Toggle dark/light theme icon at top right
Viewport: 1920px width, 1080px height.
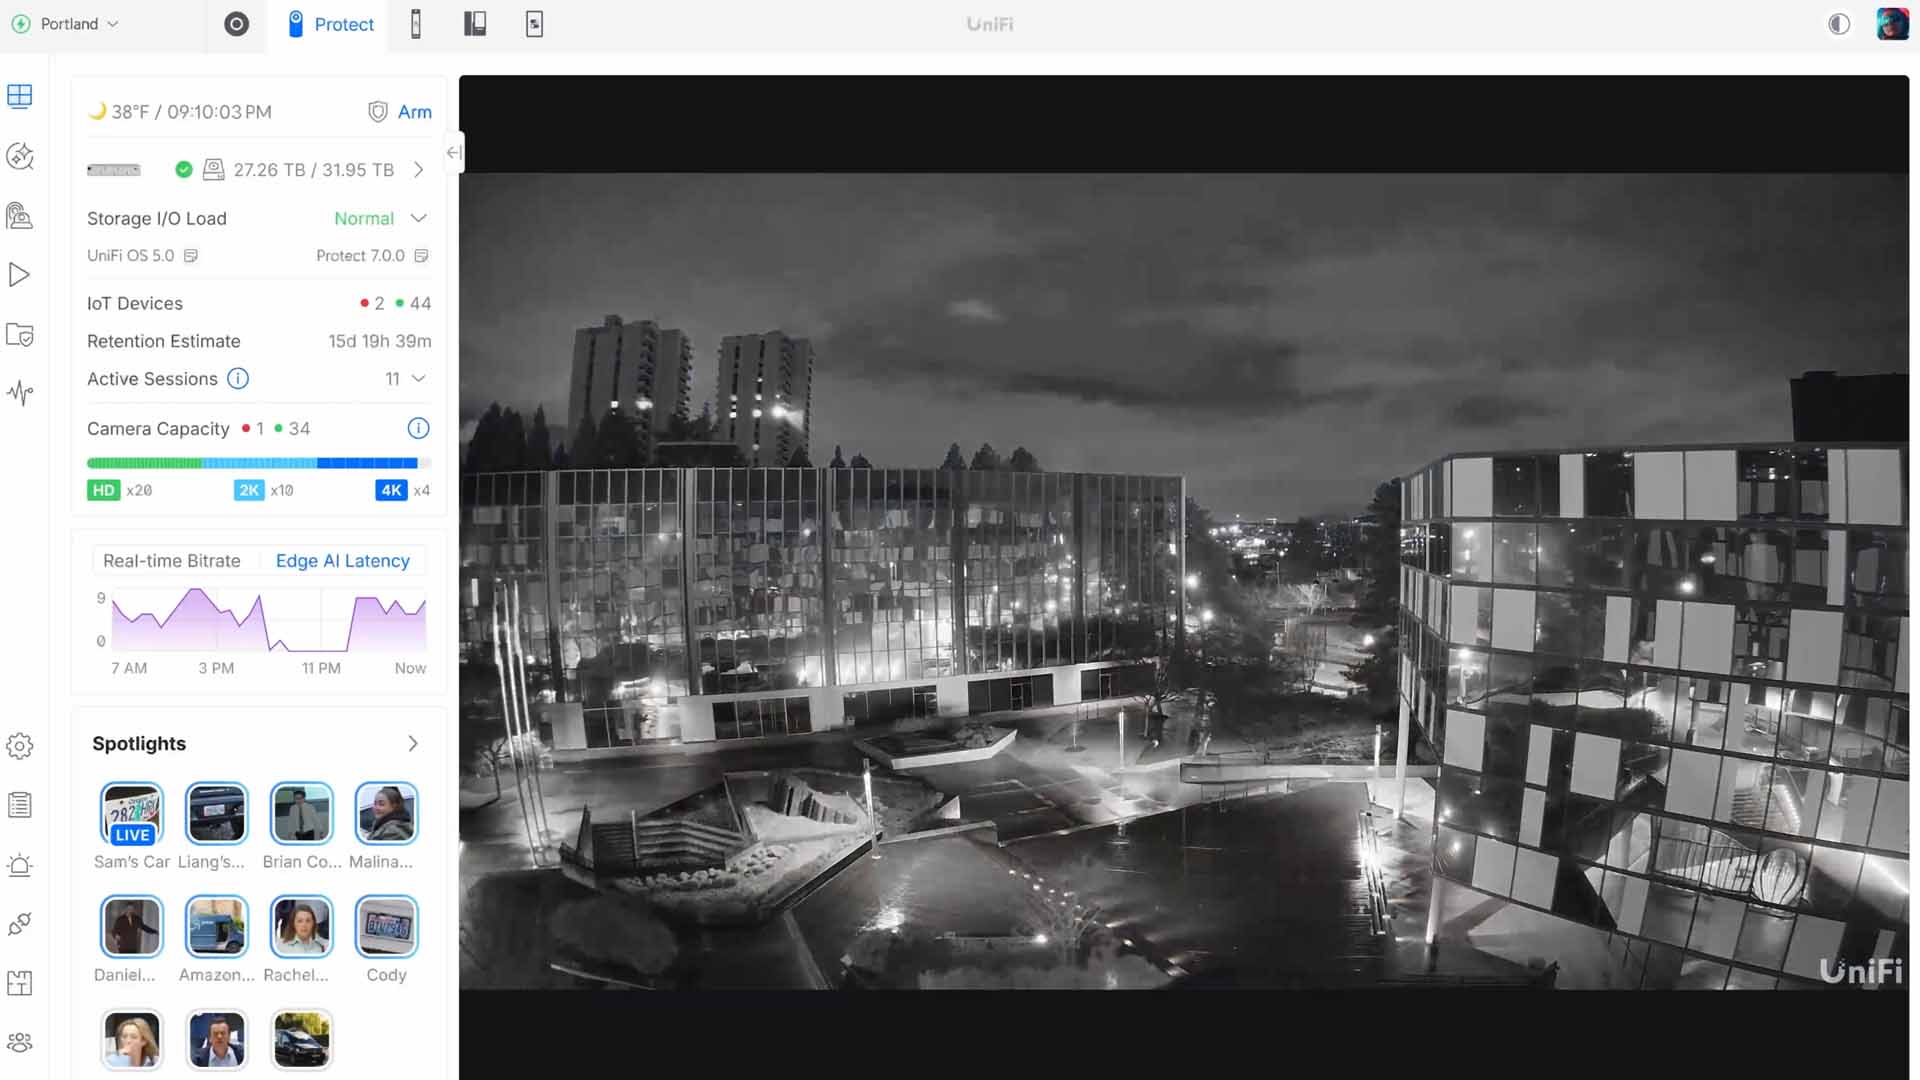click(x=1838, y=24)
